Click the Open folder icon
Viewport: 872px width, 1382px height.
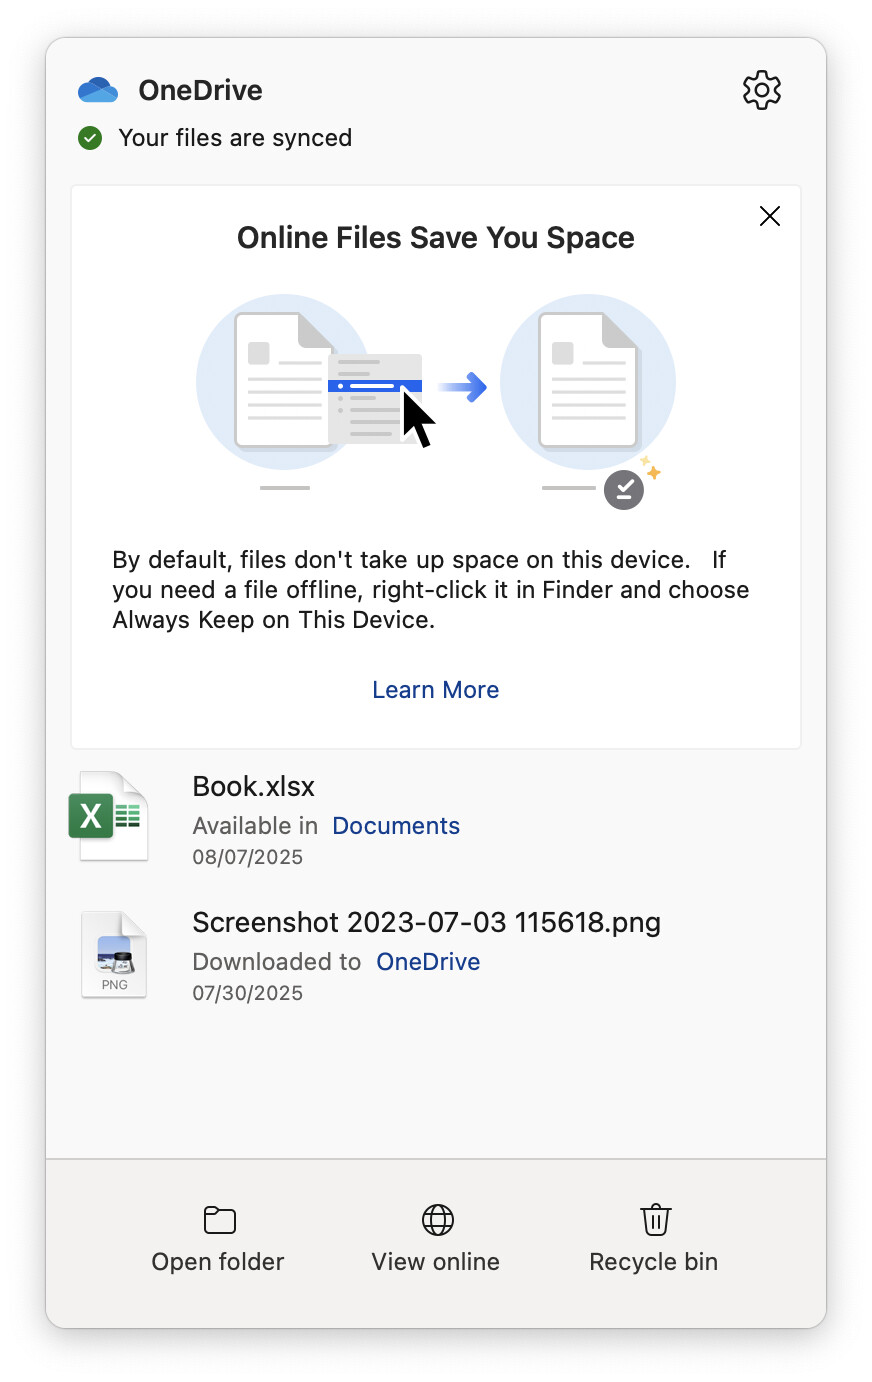(x=219, y=1220)
